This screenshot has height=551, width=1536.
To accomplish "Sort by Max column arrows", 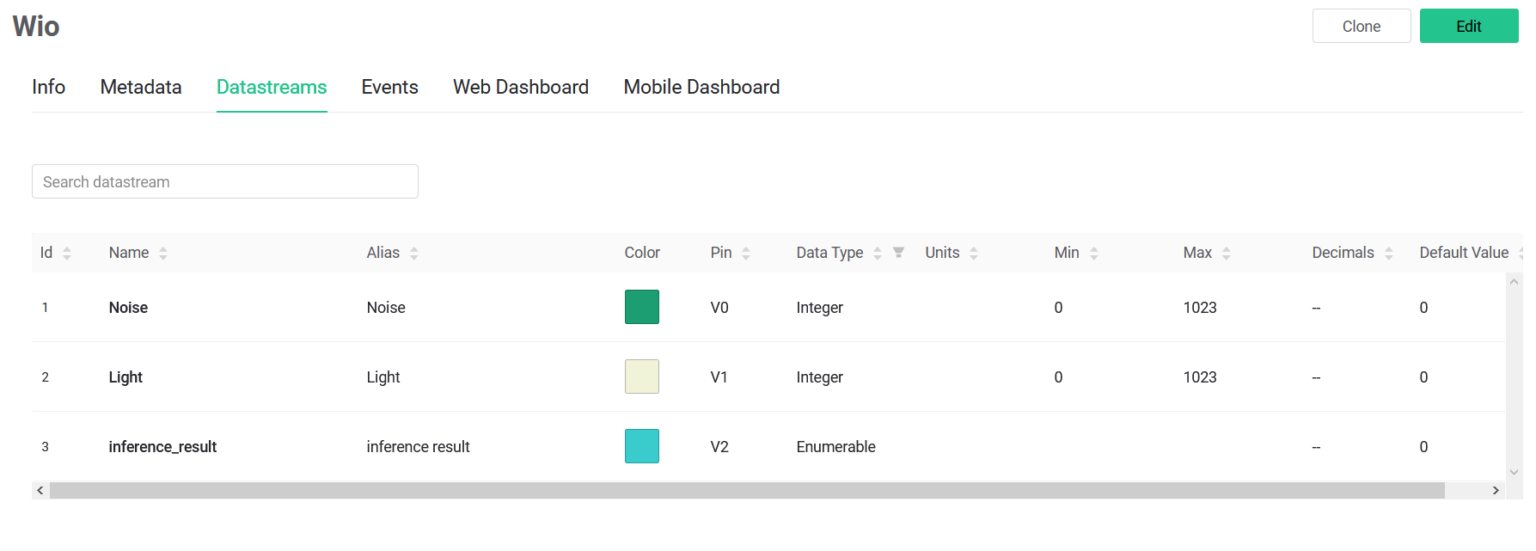I will (x=1226, y=253).
